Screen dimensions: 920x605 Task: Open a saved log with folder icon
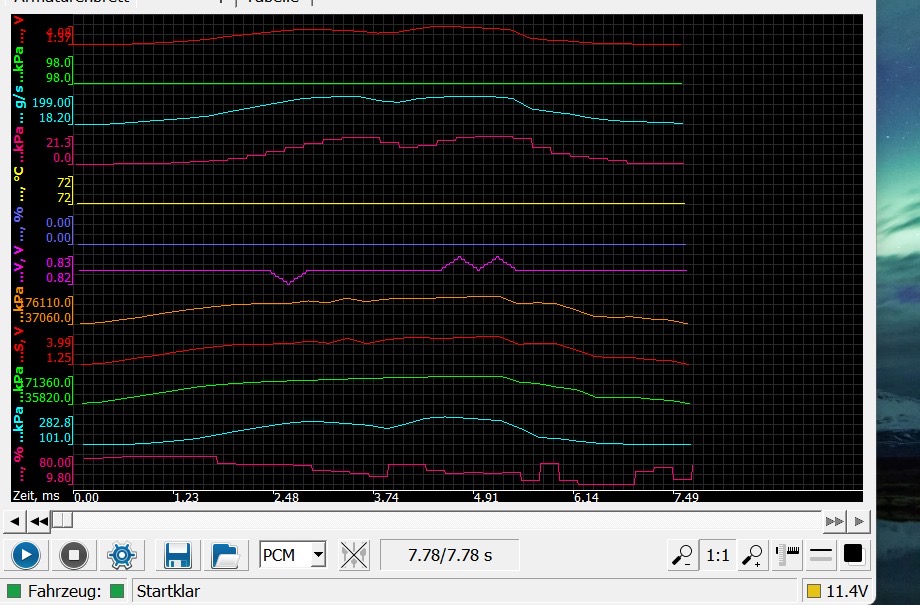pyautogui.click(x=226, y=555)
